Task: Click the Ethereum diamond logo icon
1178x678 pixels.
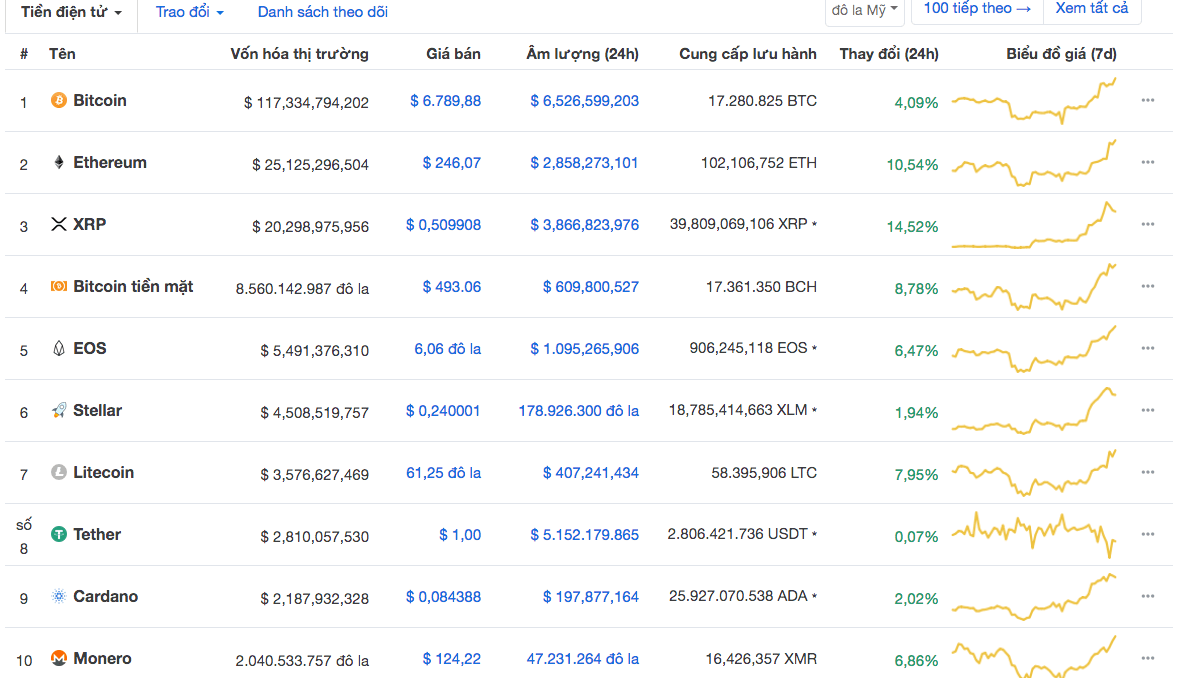Action: 59,162
